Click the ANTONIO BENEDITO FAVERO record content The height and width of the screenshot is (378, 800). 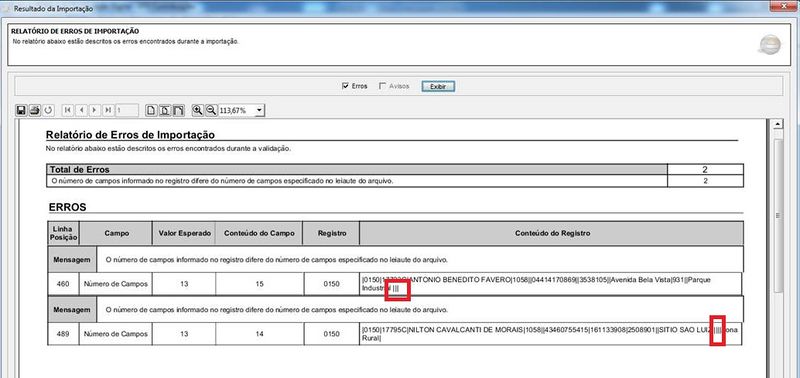click(551, 284)
